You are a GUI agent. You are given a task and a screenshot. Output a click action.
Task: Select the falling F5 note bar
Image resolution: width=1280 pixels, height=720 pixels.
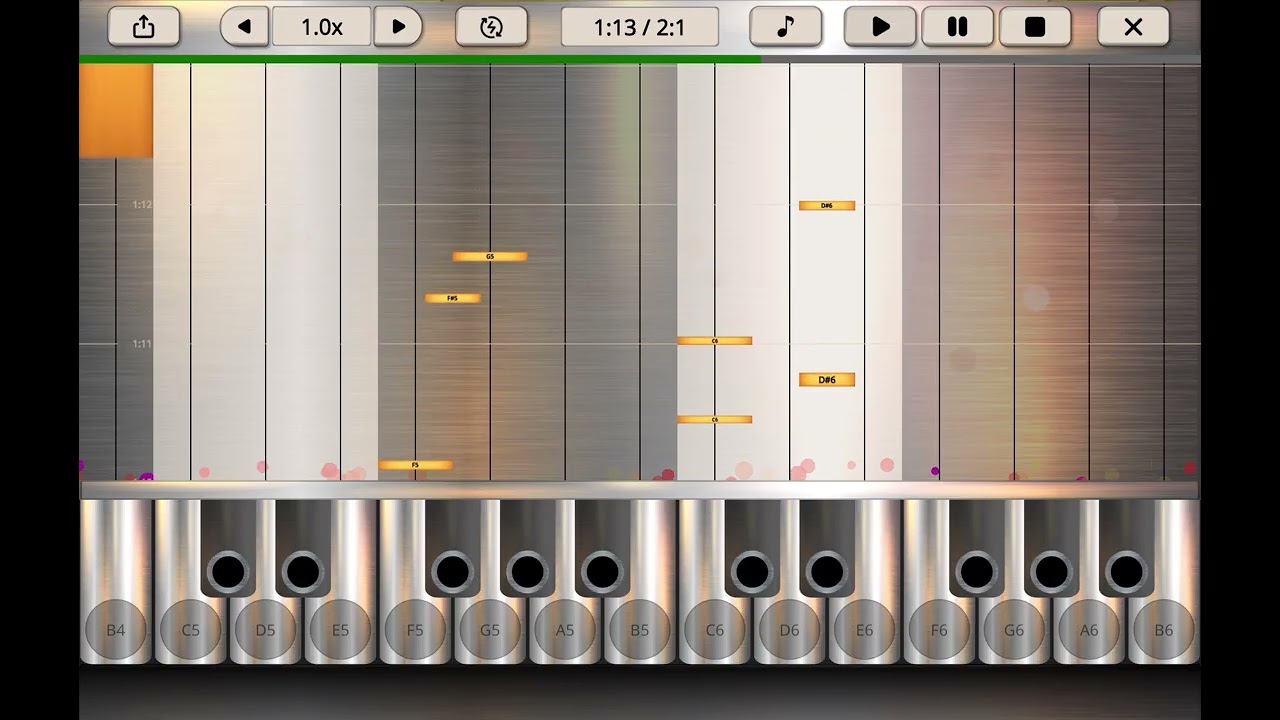[415, 465]
